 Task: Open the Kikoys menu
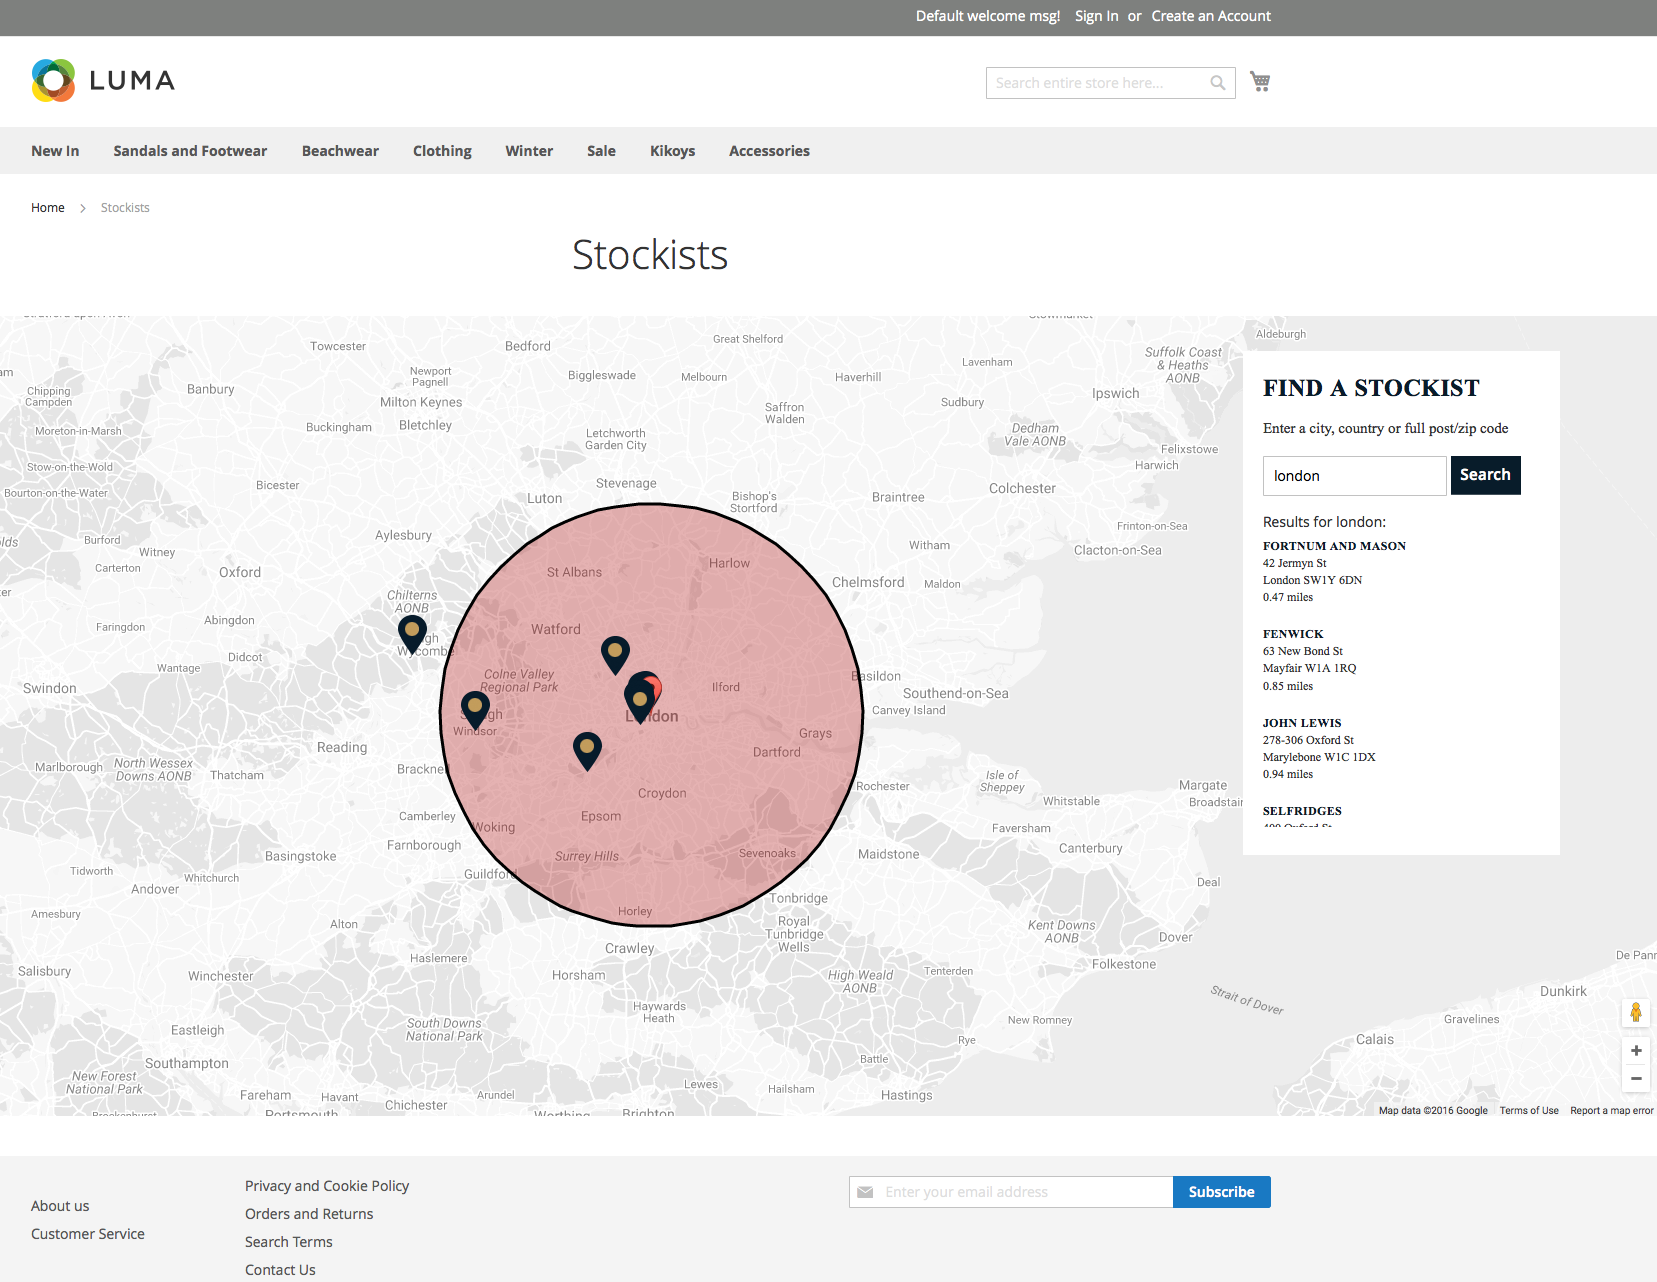[672, 151]
